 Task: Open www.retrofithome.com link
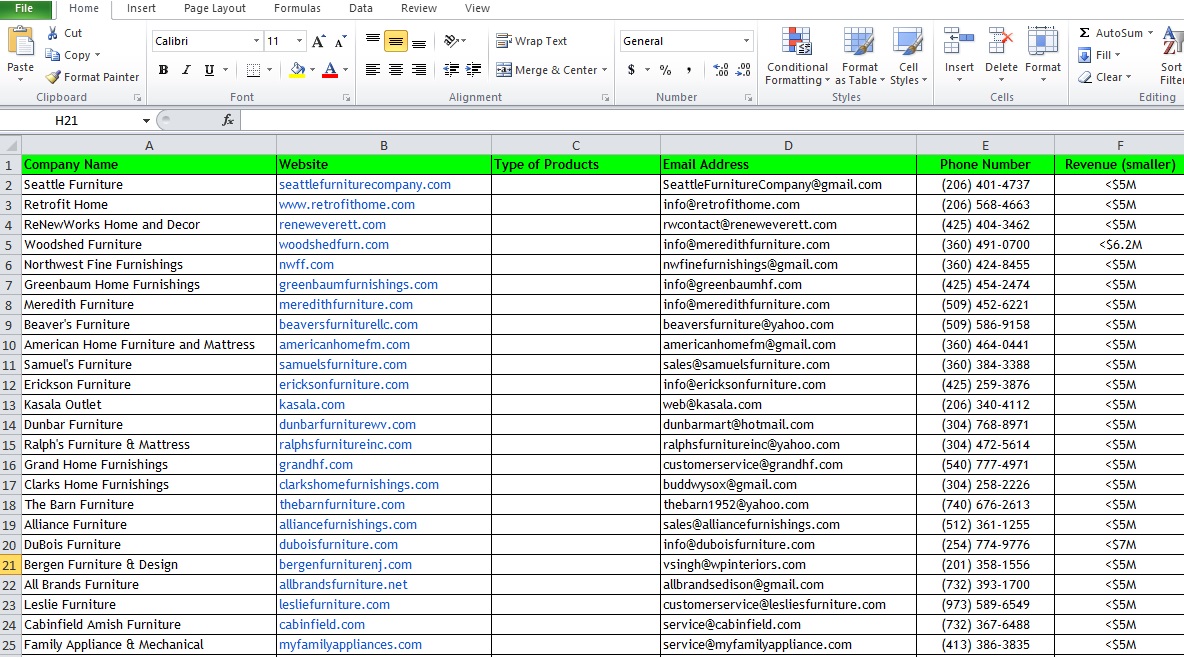347,205
